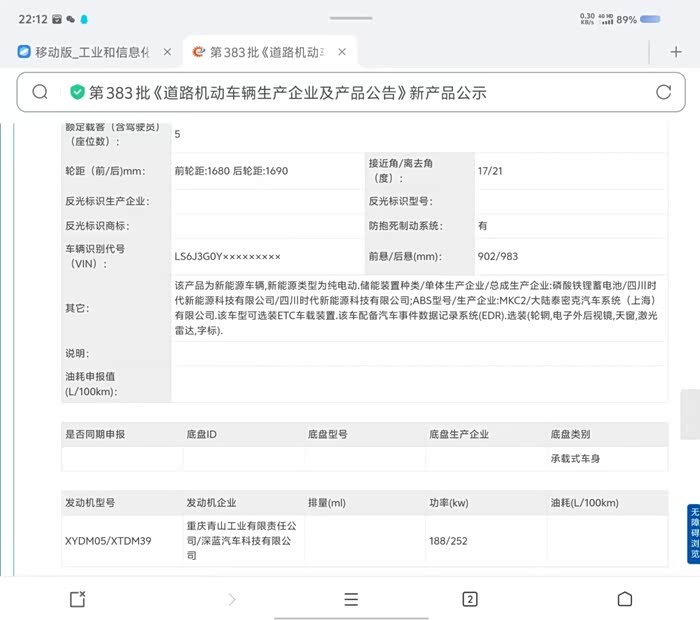Click the VIN value LS6J3G0Y text

click(227, 256)
